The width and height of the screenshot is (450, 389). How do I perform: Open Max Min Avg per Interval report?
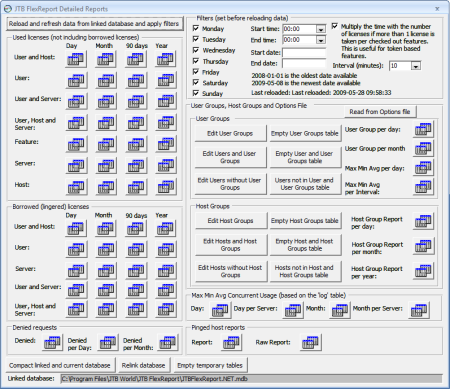[x=423, y=187]
